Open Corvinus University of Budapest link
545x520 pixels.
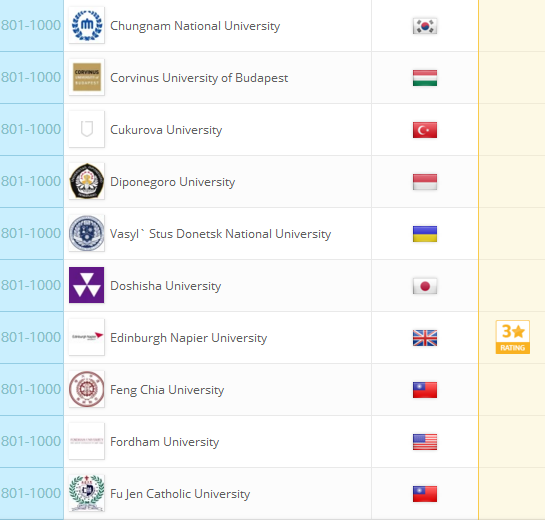point(199,78)
